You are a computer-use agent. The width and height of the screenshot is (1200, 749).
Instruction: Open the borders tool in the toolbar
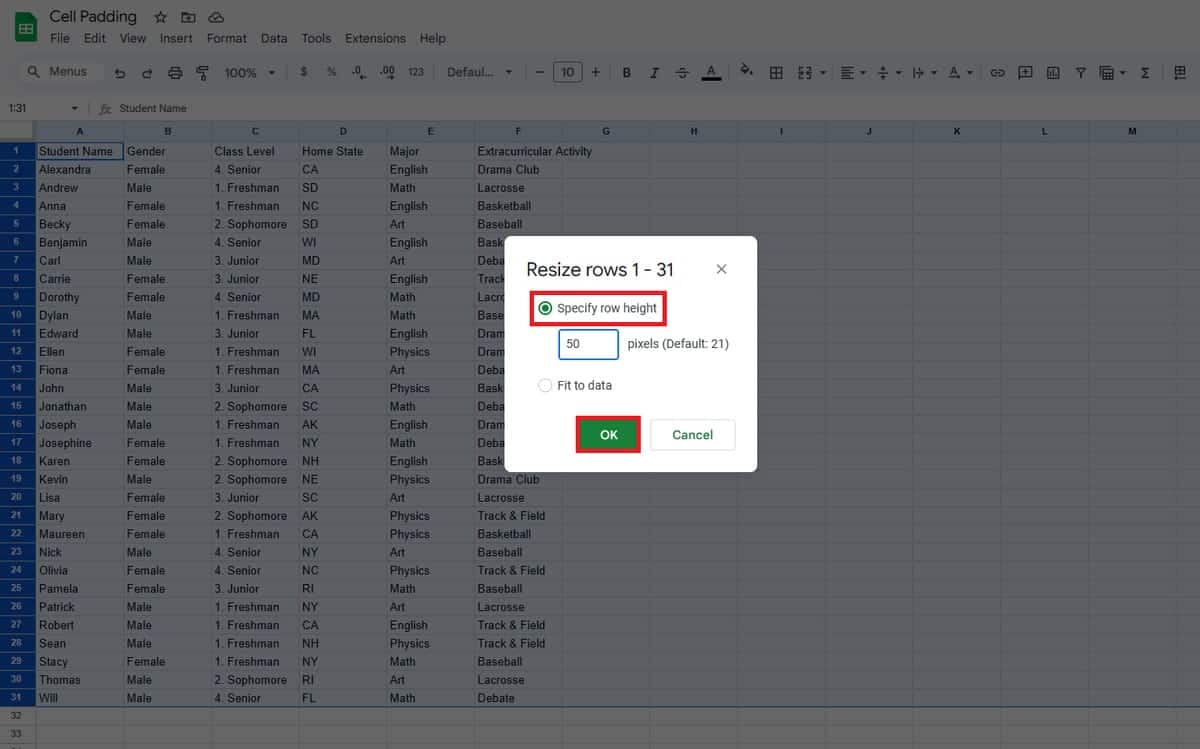(776, 72)
